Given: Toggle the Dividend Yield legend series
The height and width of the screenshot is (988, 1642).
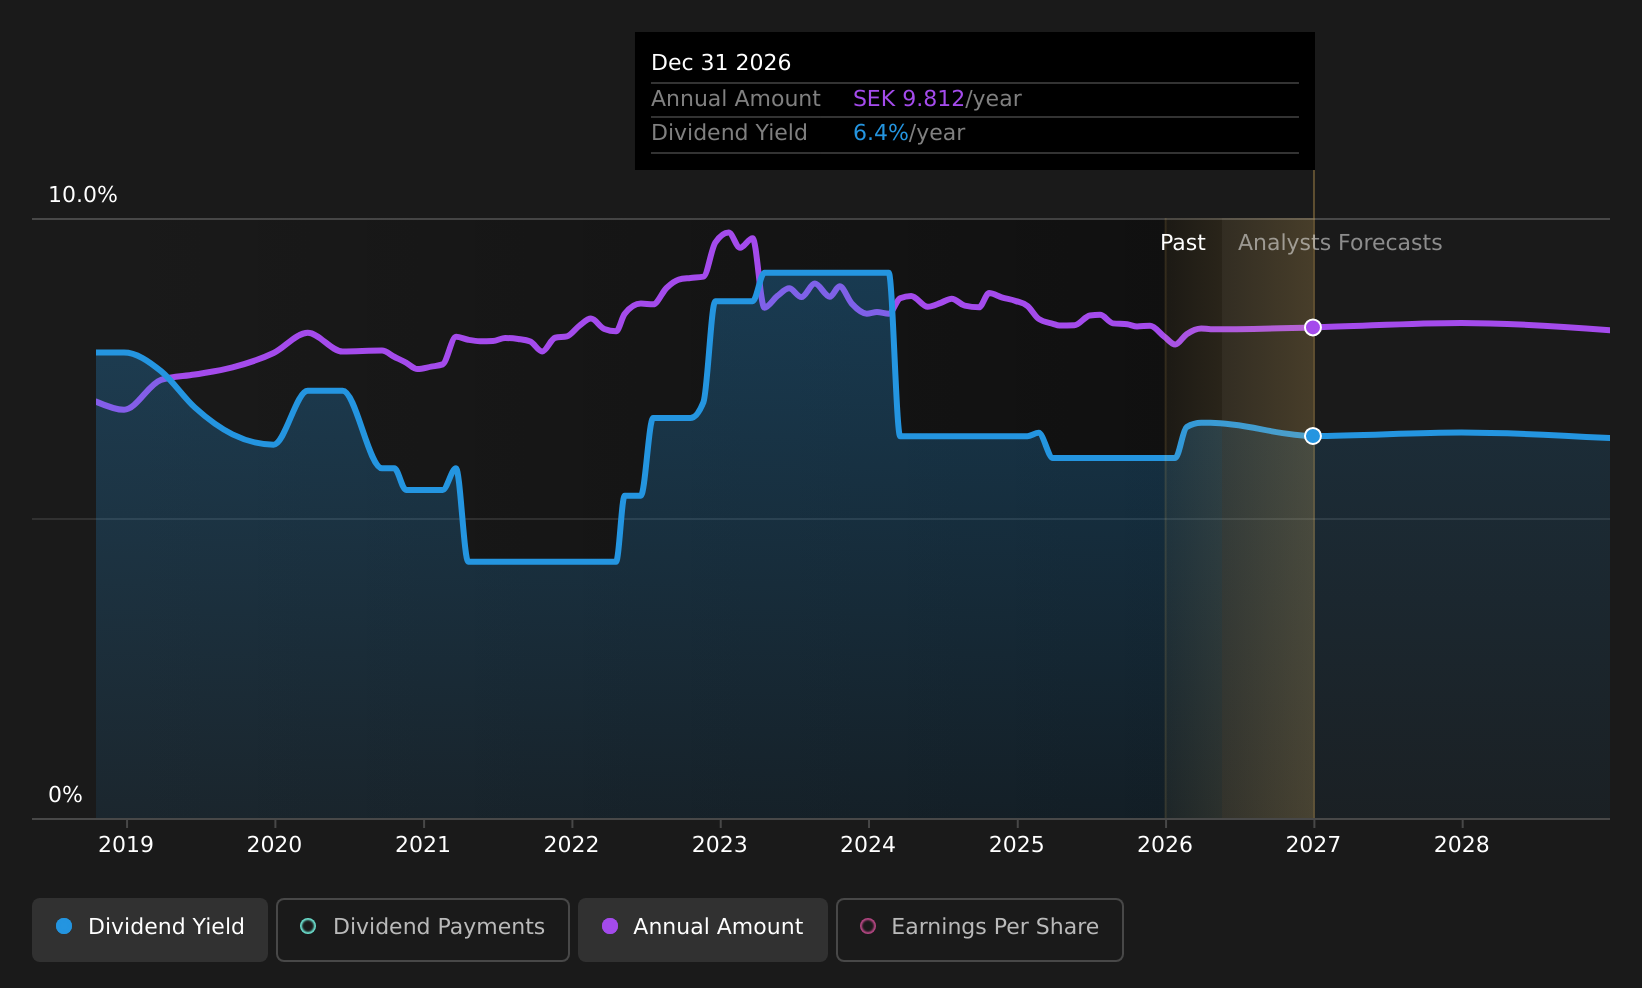Looking at the screenshot, I should pos(150,929).
